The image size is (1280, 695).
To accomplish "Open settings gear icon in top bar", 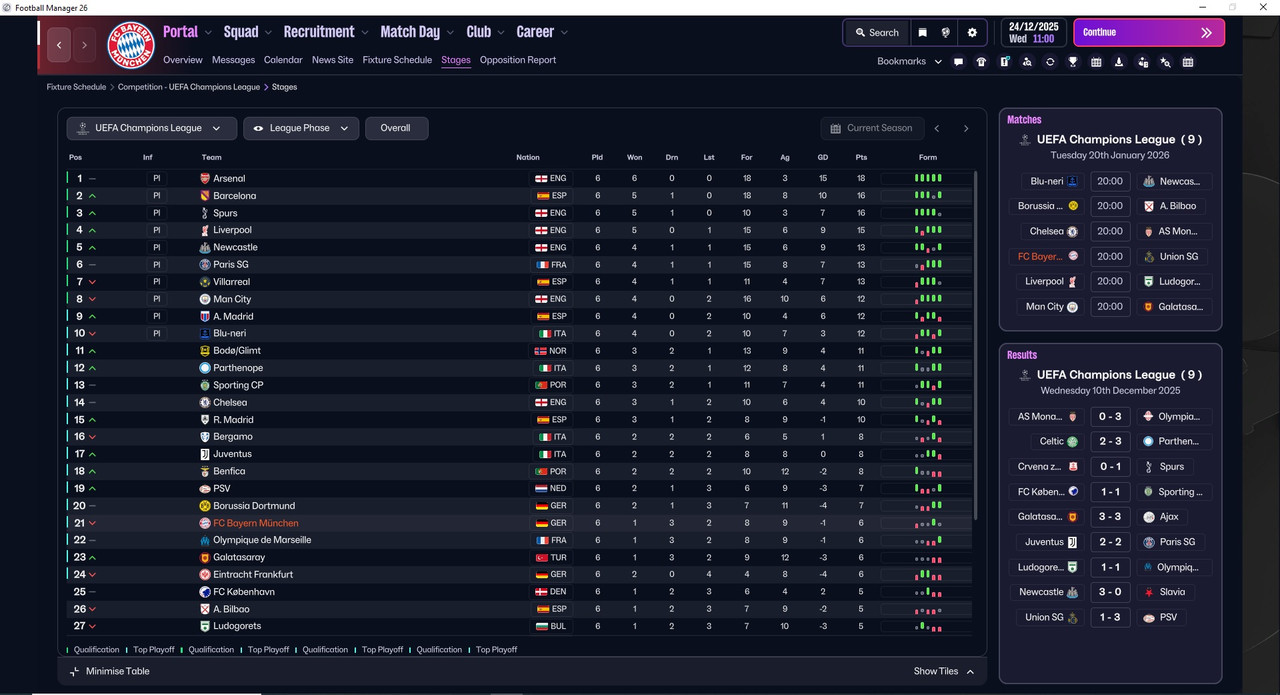I will (x=972, y=33).
